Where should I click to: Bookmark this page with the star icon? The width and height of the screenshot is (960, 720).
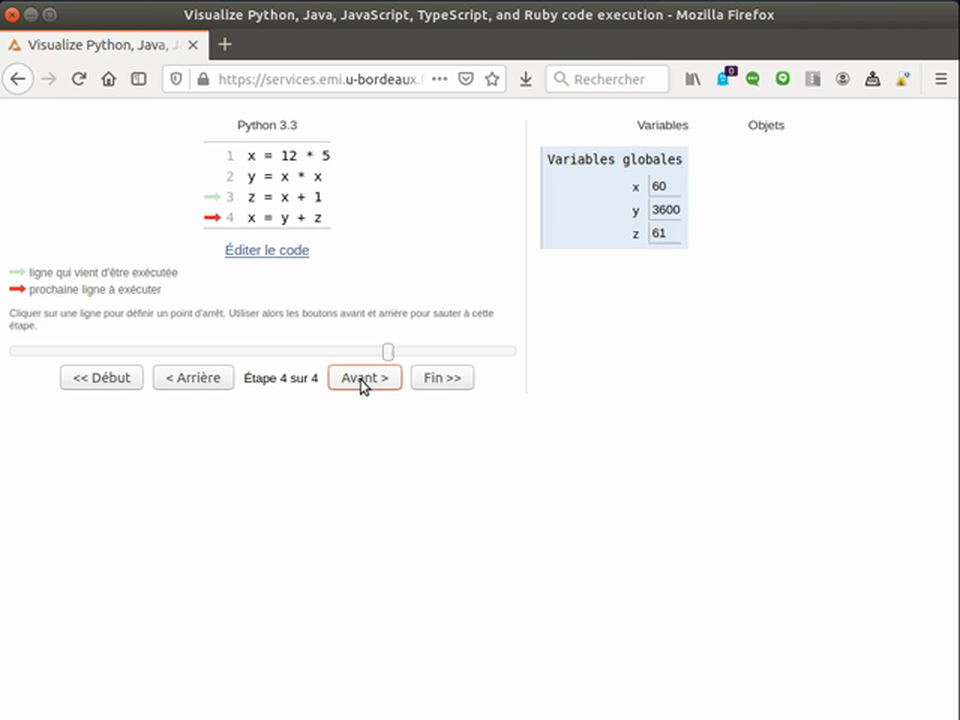tap(492, 79)
